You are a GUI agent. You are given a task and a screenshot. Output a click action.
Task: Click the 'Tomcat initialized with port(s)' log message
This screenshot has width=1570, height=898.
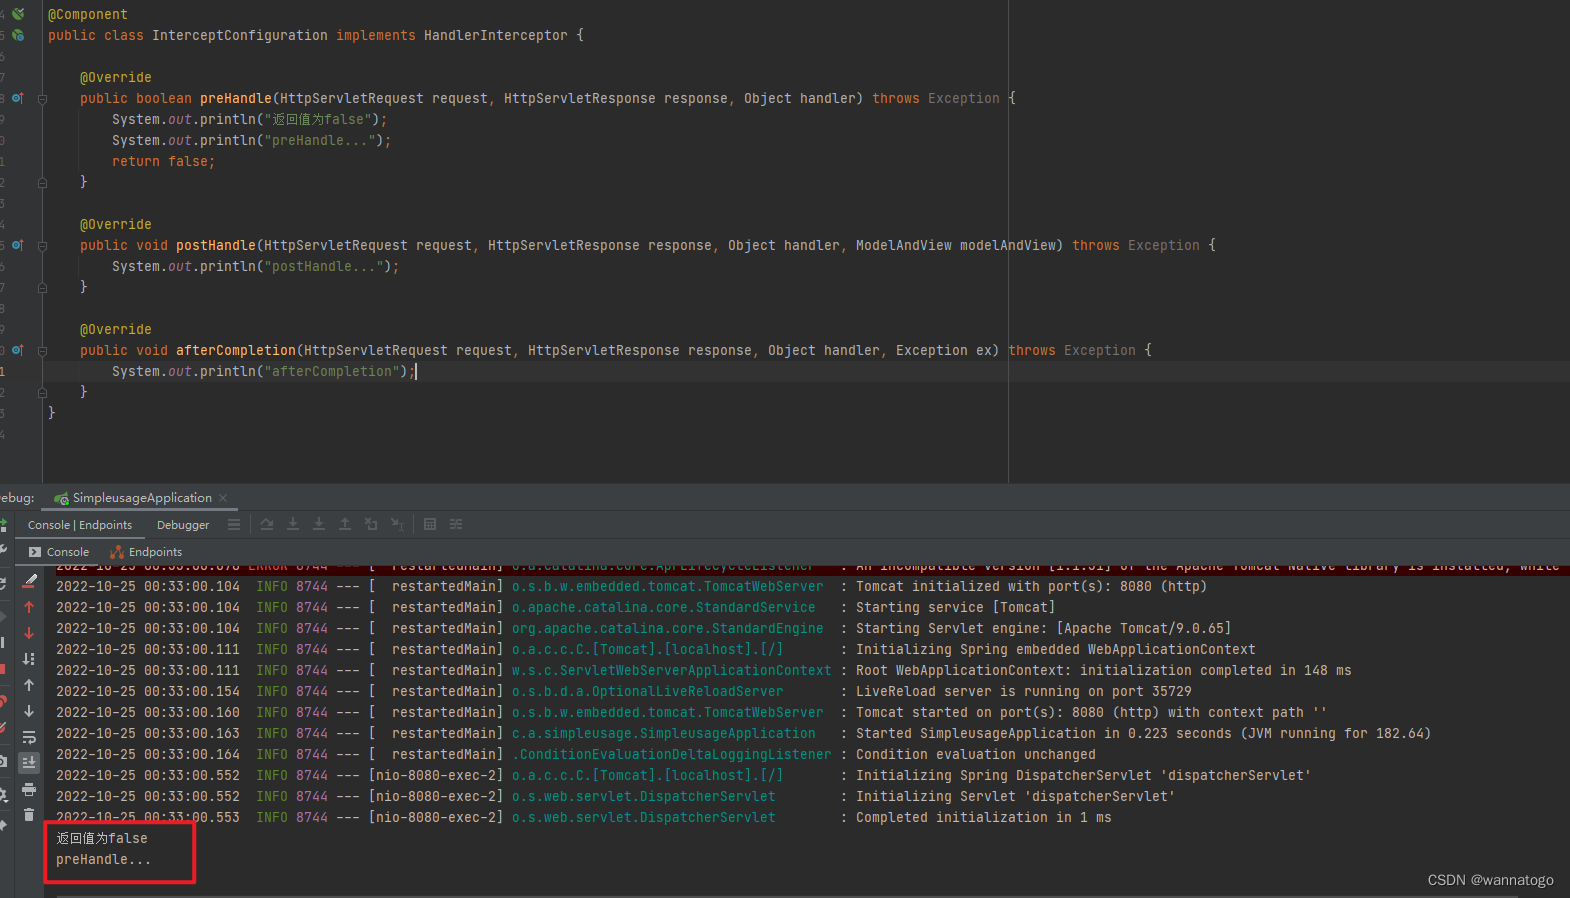(x=1031, y=586)
